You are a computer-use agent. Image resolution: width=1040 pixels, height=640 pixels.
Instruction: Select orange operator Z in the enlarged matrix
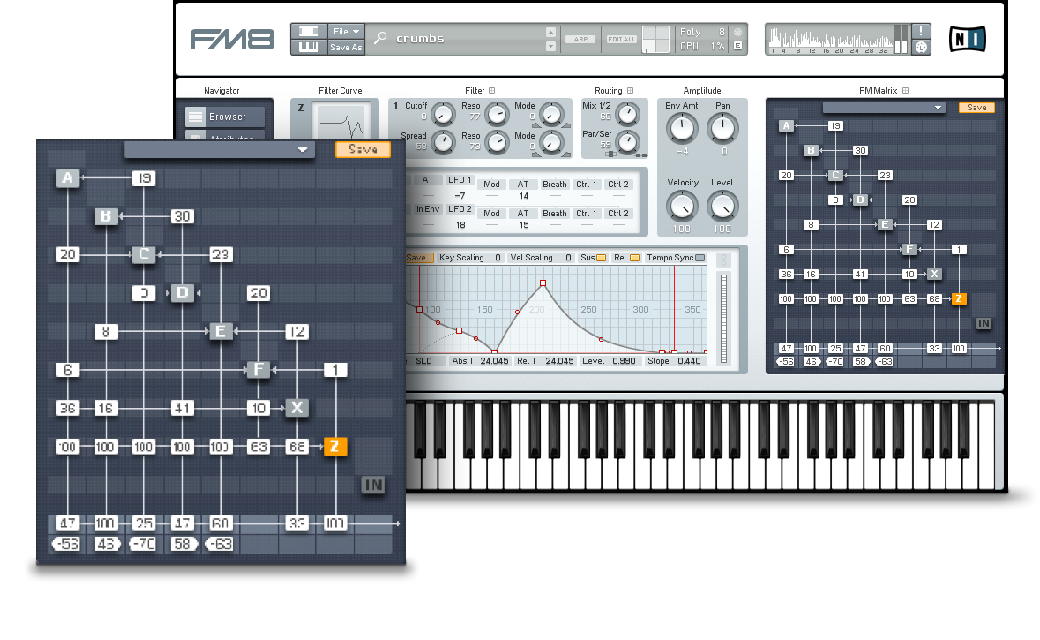click(335, 446)
